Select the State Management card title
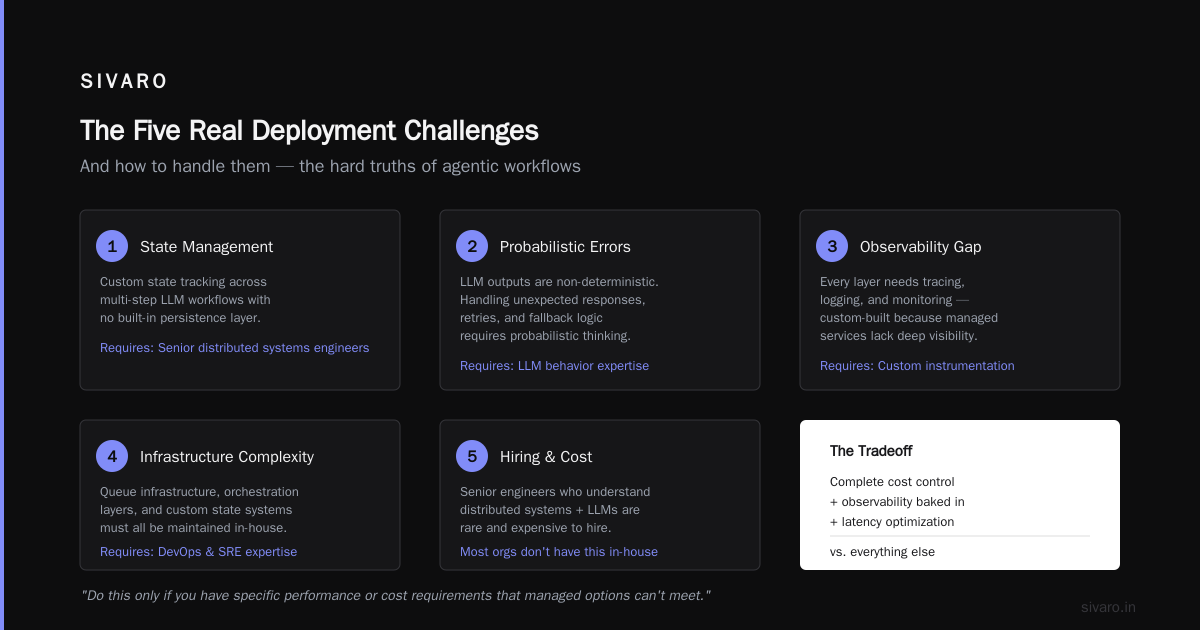 206,247
